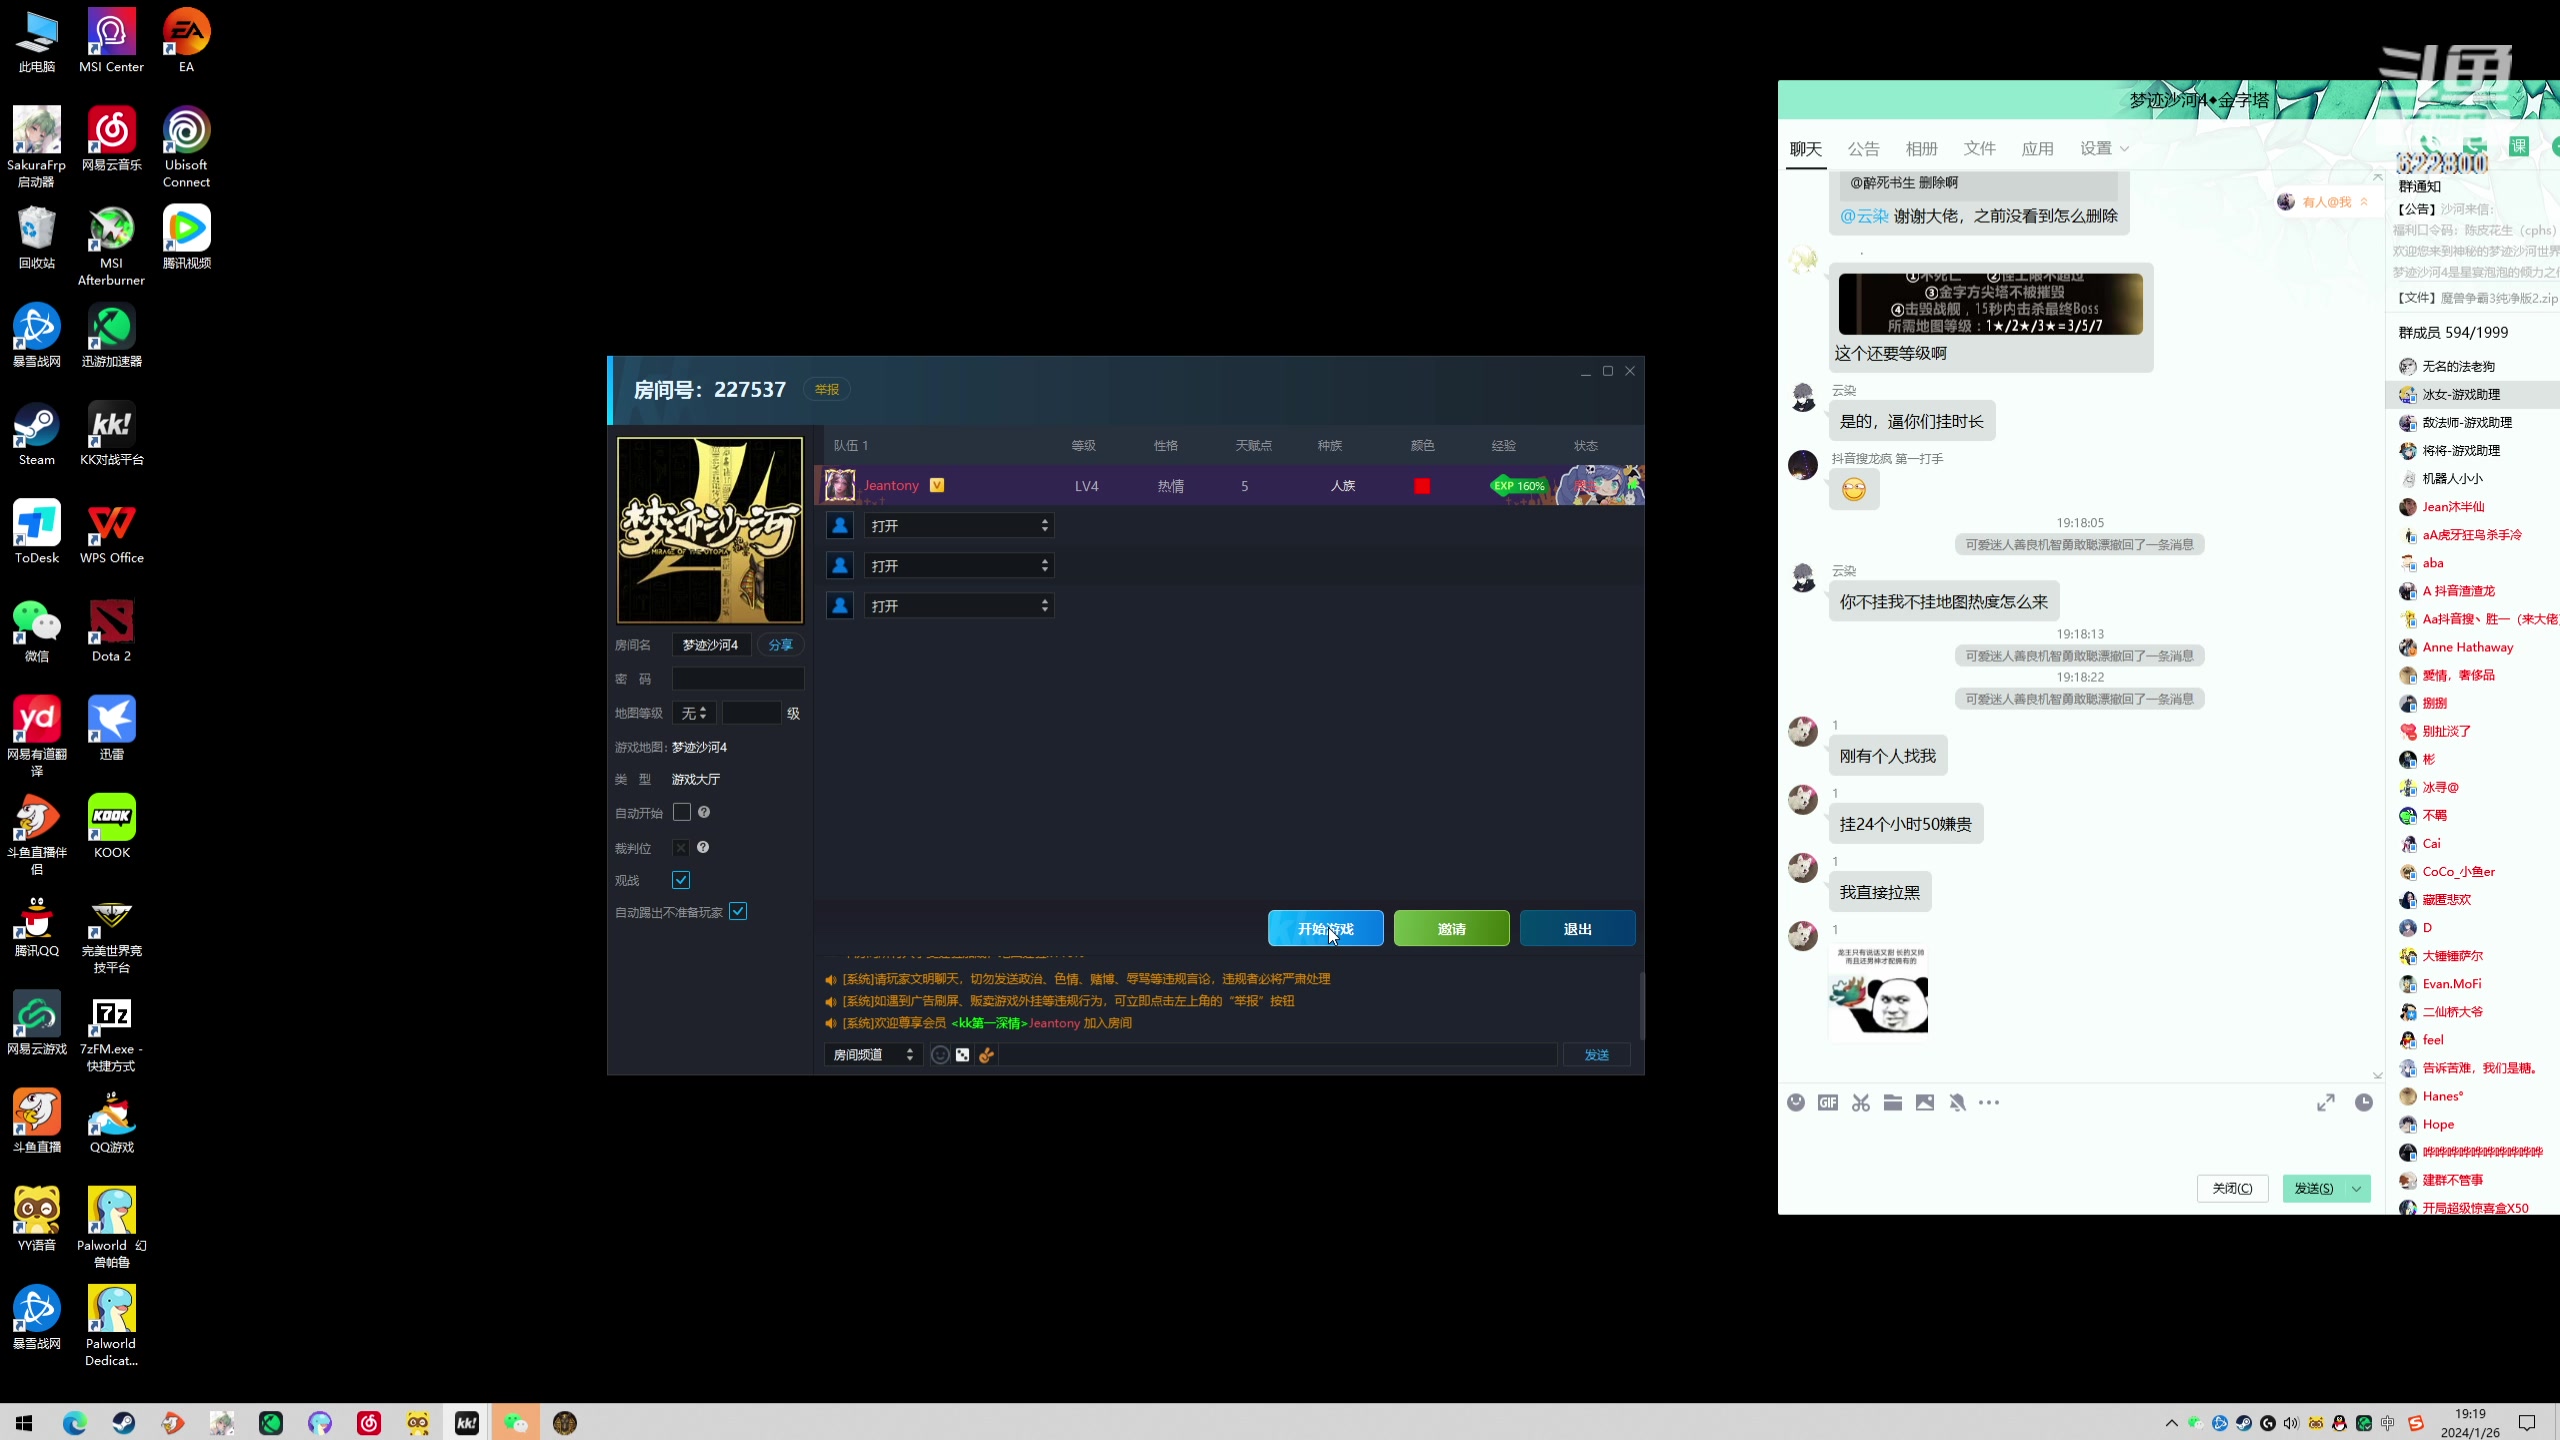Click the dice icon in the room chat bar
Viewport: 2560px width, 1440px height.
pos(962,1055)
